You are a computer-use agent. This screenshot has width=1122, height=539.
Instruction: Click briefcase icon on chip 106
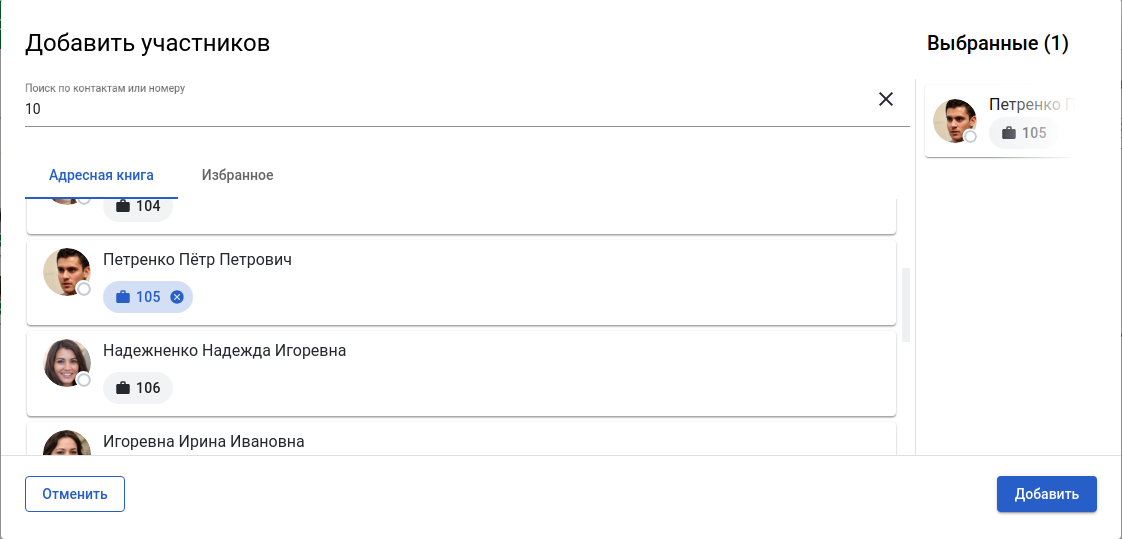click(x=123, y=388)
